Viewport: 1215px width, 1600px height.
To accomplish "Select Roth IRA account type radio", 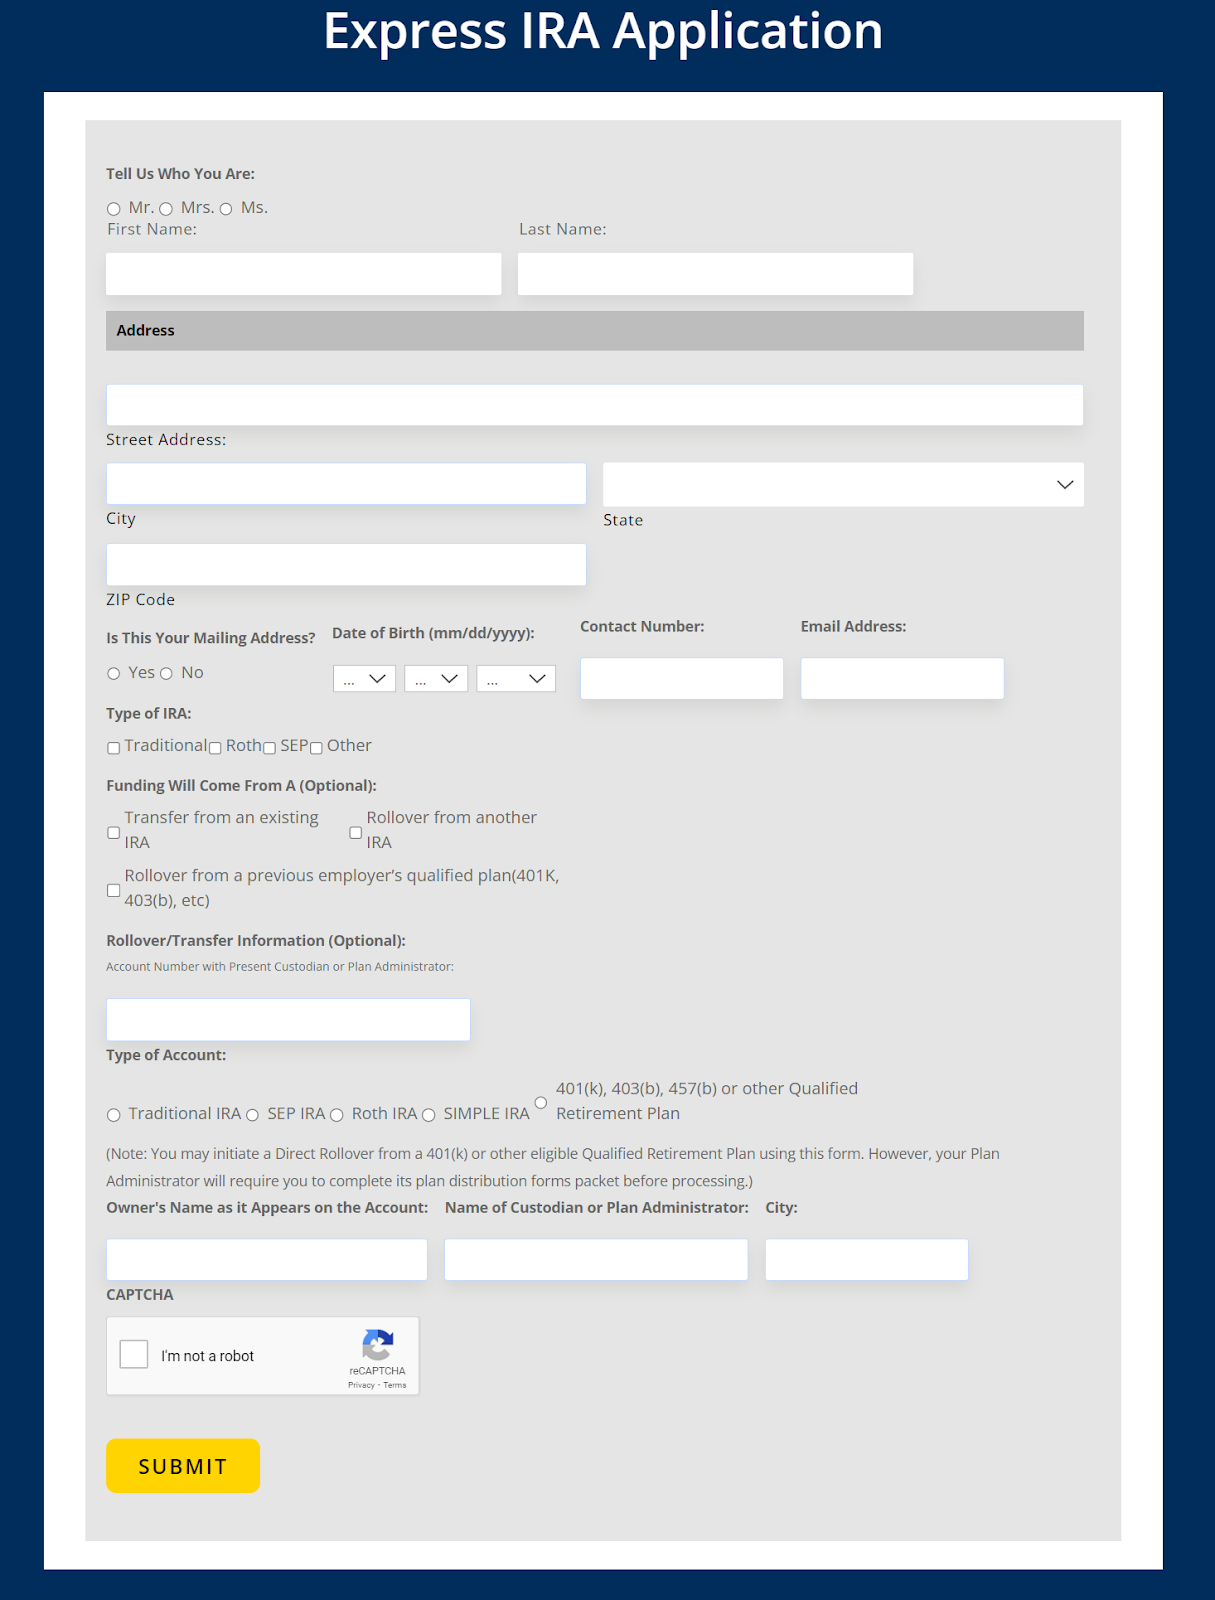I will click(x=337, y=1115).
